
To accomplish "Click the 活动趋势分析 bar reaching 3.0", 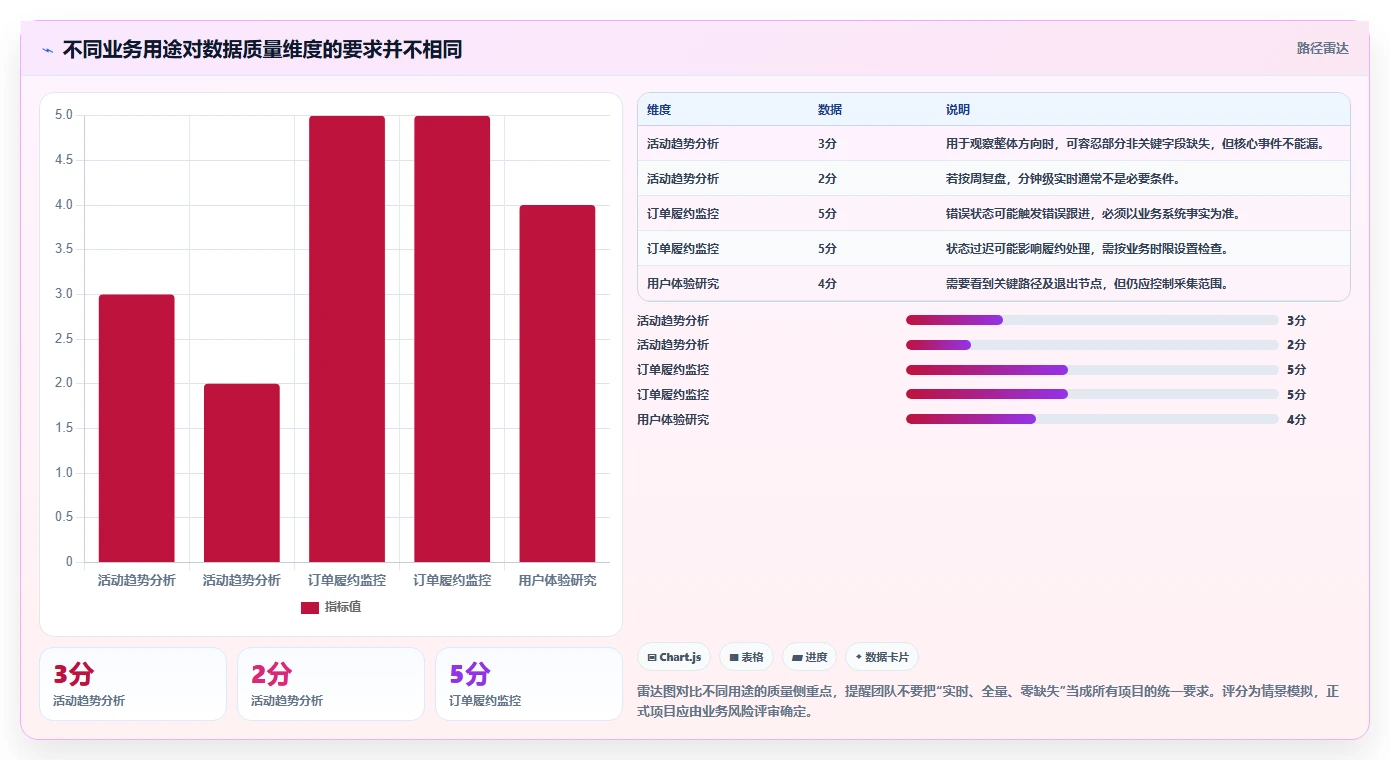I will pyautogui.click(x=136, y=428).
